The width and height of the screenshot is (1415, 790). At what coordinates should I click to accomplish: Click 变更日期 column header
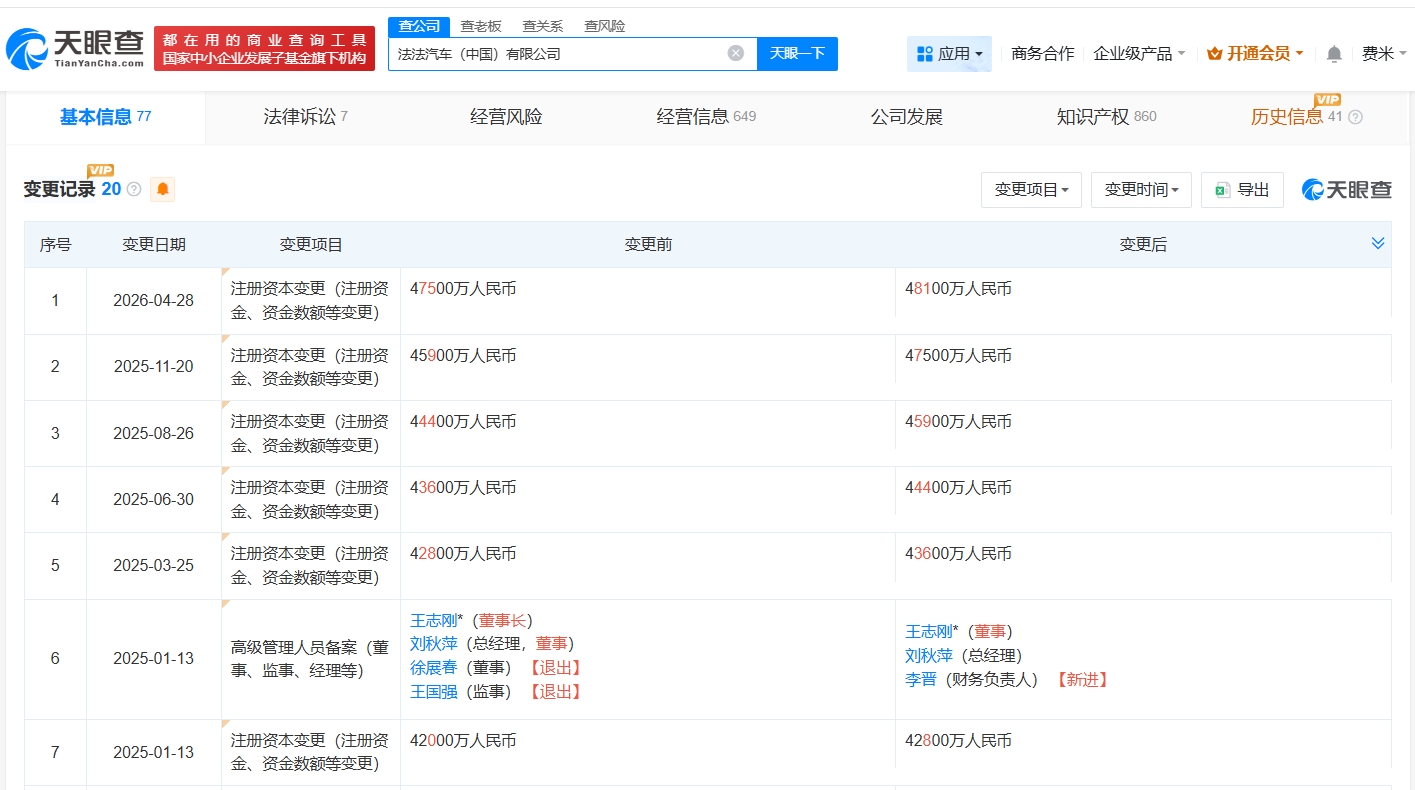tap(154, 245)
